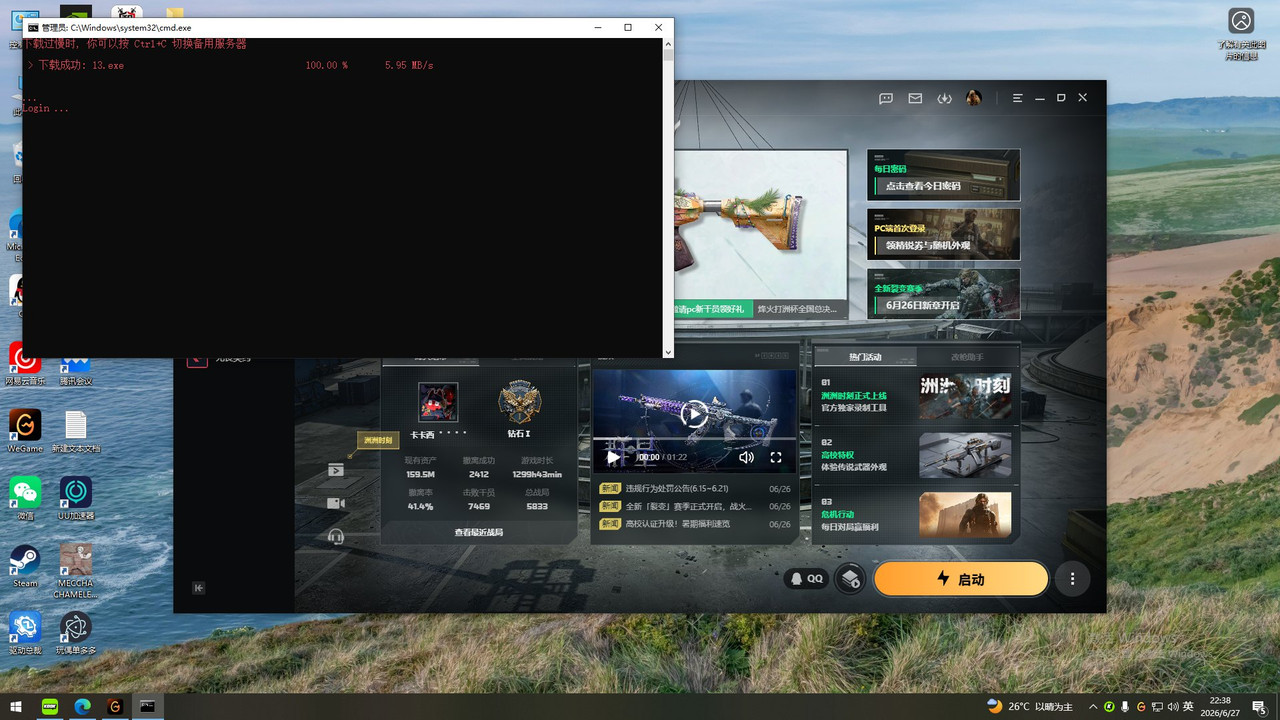Screen dimensions: 1280x720
Task: Click the cmd window title bar icon
Action: tap(33, 28)
